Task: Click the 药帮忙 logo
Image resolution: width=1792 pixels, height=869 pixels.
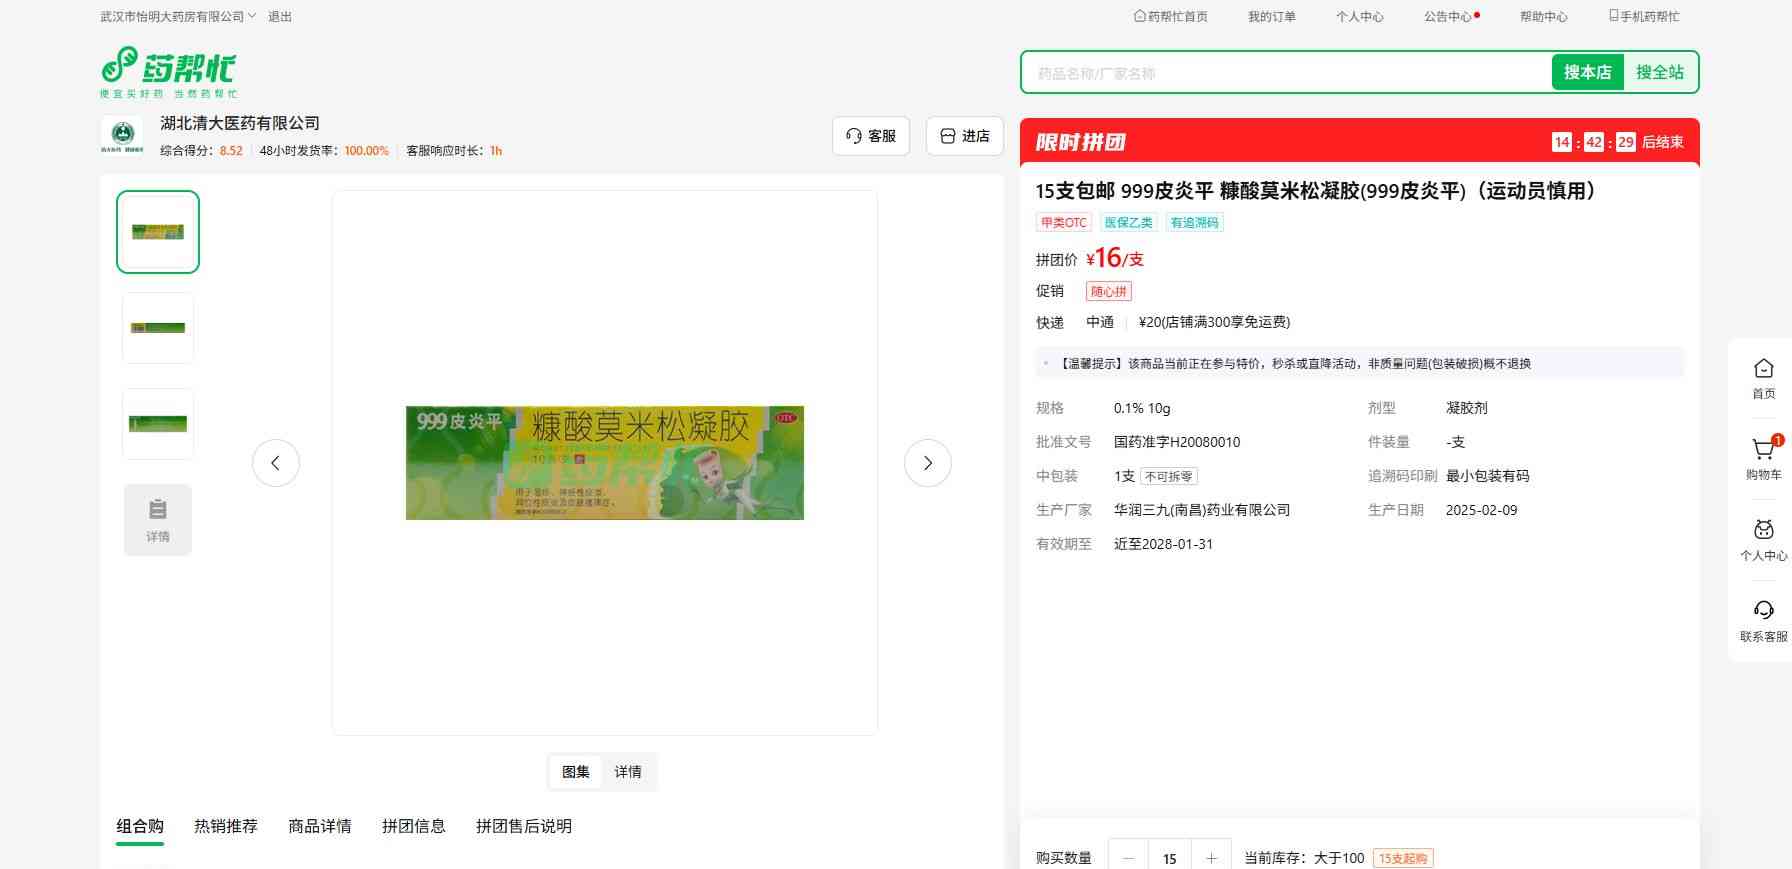Action: pos(168,71)
